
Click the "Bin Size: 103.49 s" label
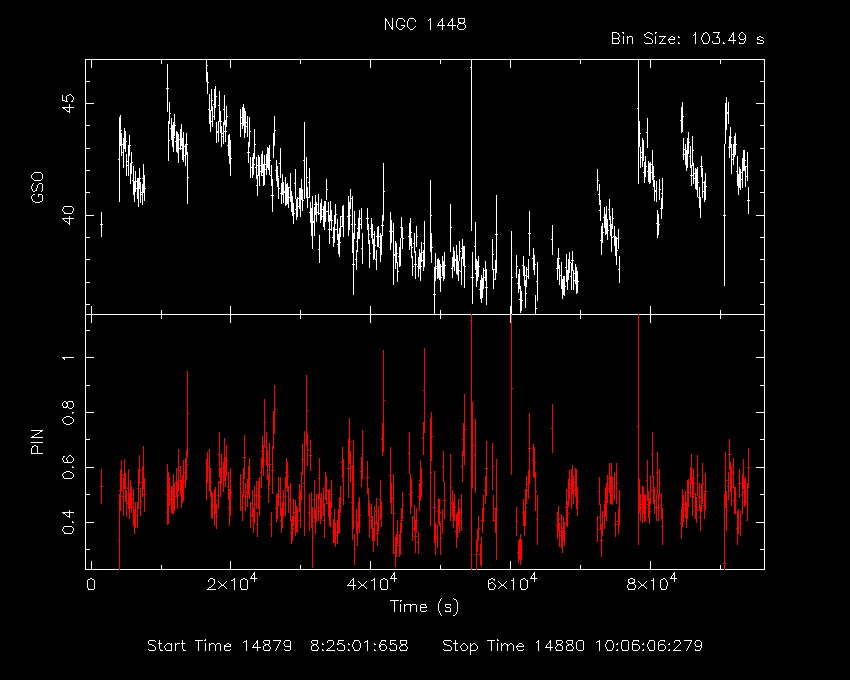(687, 39)
